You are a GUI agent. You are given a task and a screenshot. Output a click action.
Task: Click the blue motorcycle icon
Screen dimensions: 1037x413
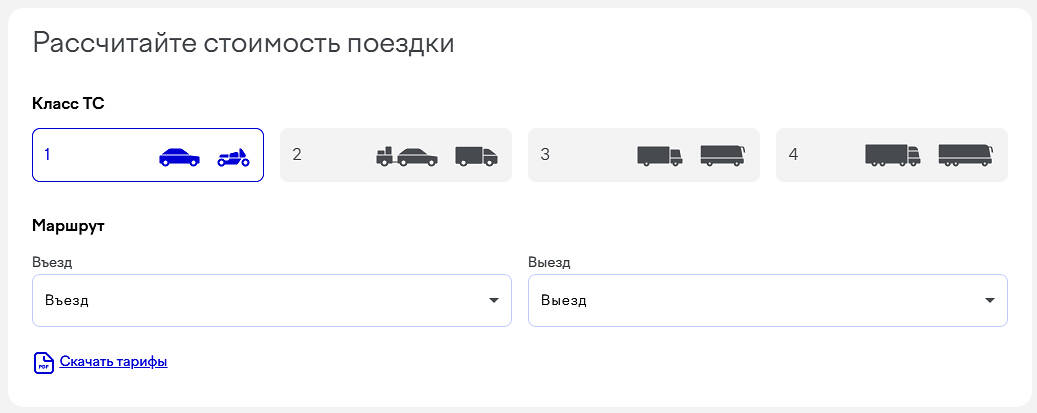(x=233, y=156)
